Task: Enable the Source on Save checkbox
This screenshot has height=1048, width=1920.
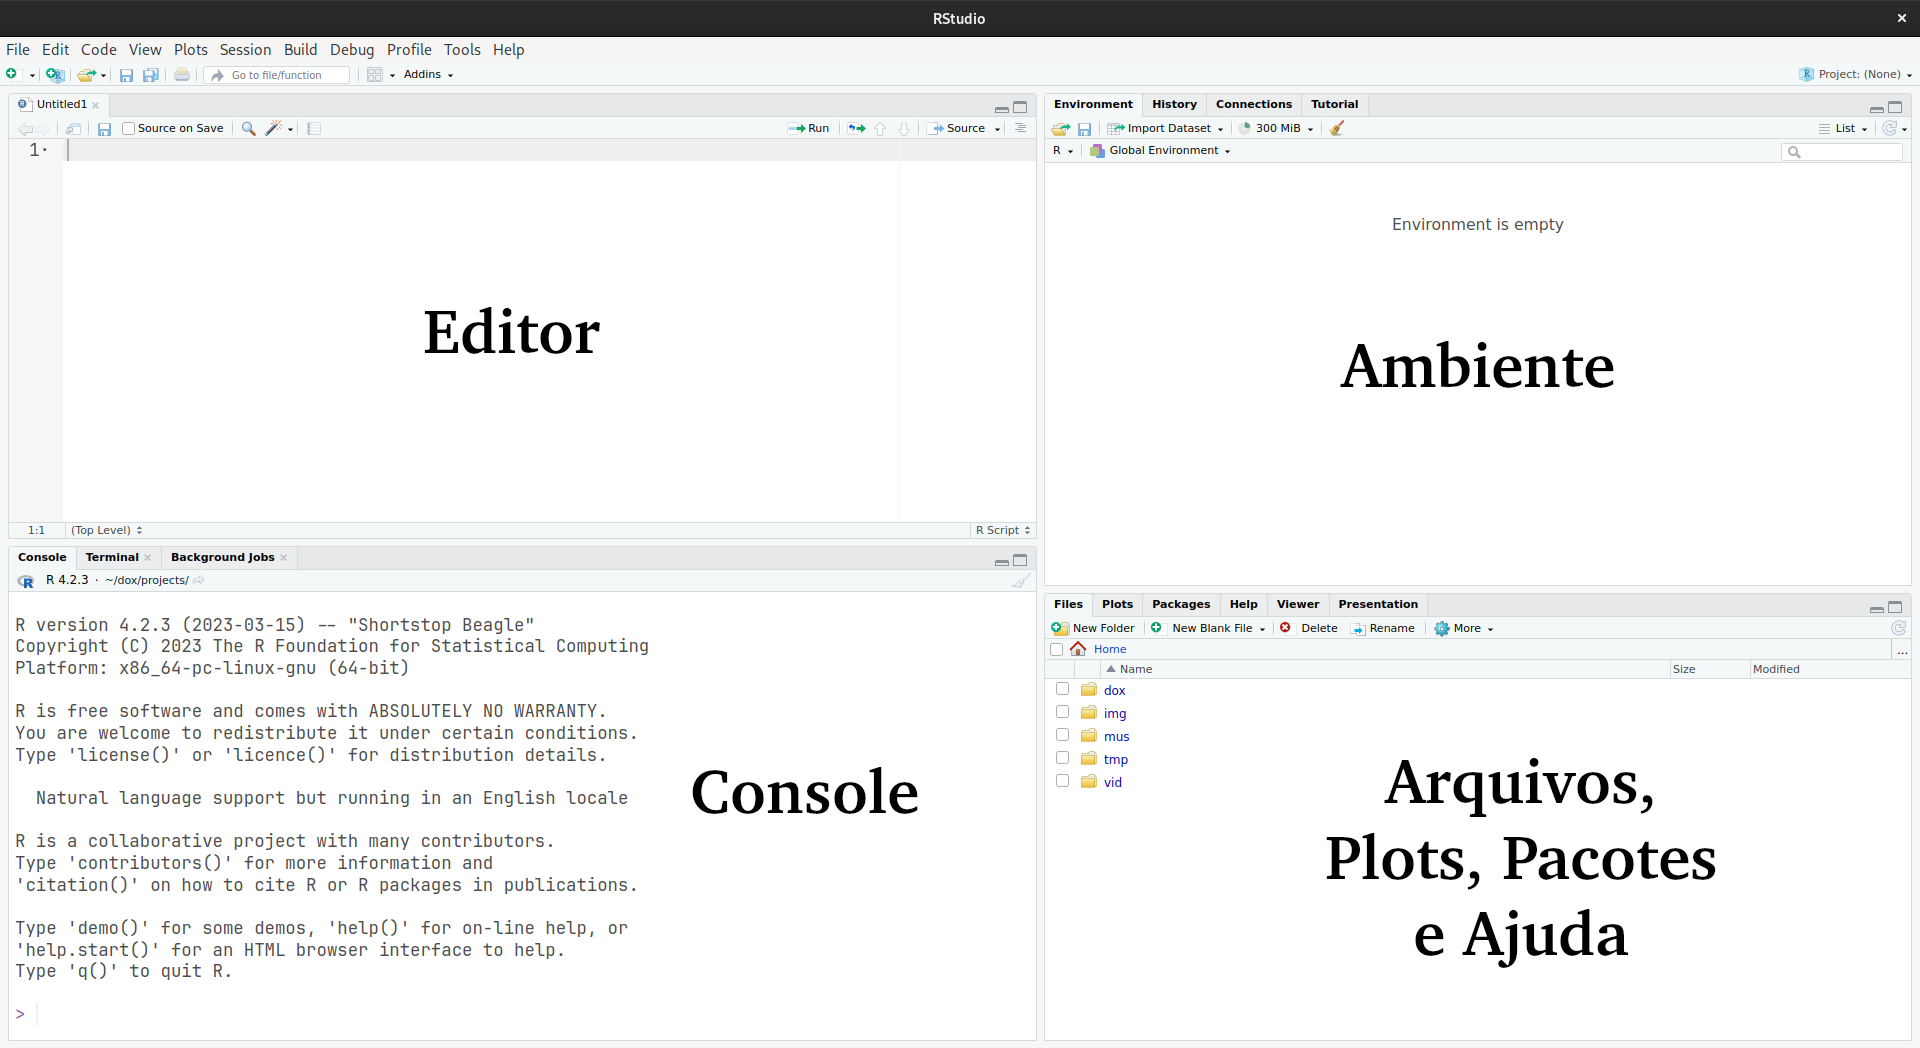Action: [x=129, y=128]
